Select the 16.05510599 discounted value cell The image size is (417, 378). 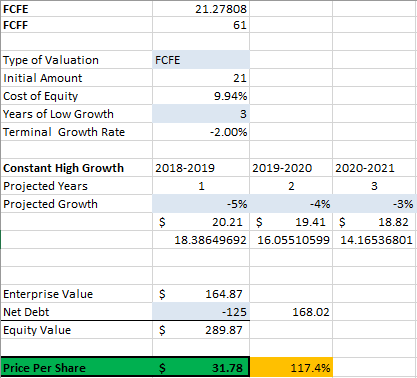pyautogui.click(x=291, y=240)
